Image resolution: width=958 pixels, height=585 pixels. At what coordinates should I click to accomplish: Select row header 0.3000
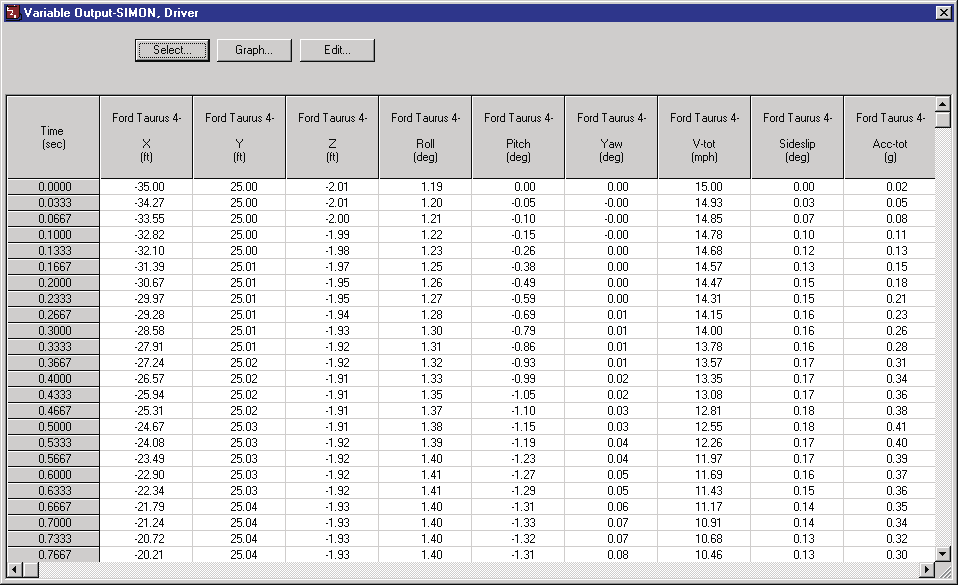click(x=53, y=331)
